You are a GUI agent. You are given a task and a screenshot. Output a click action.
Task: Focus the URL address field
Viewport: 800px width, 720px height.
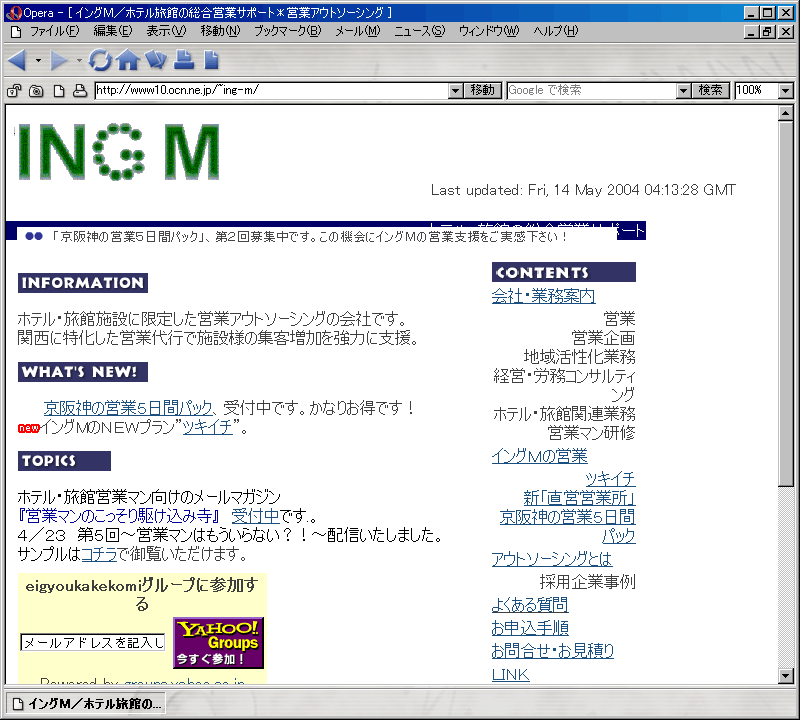click(x=271, y=91)
